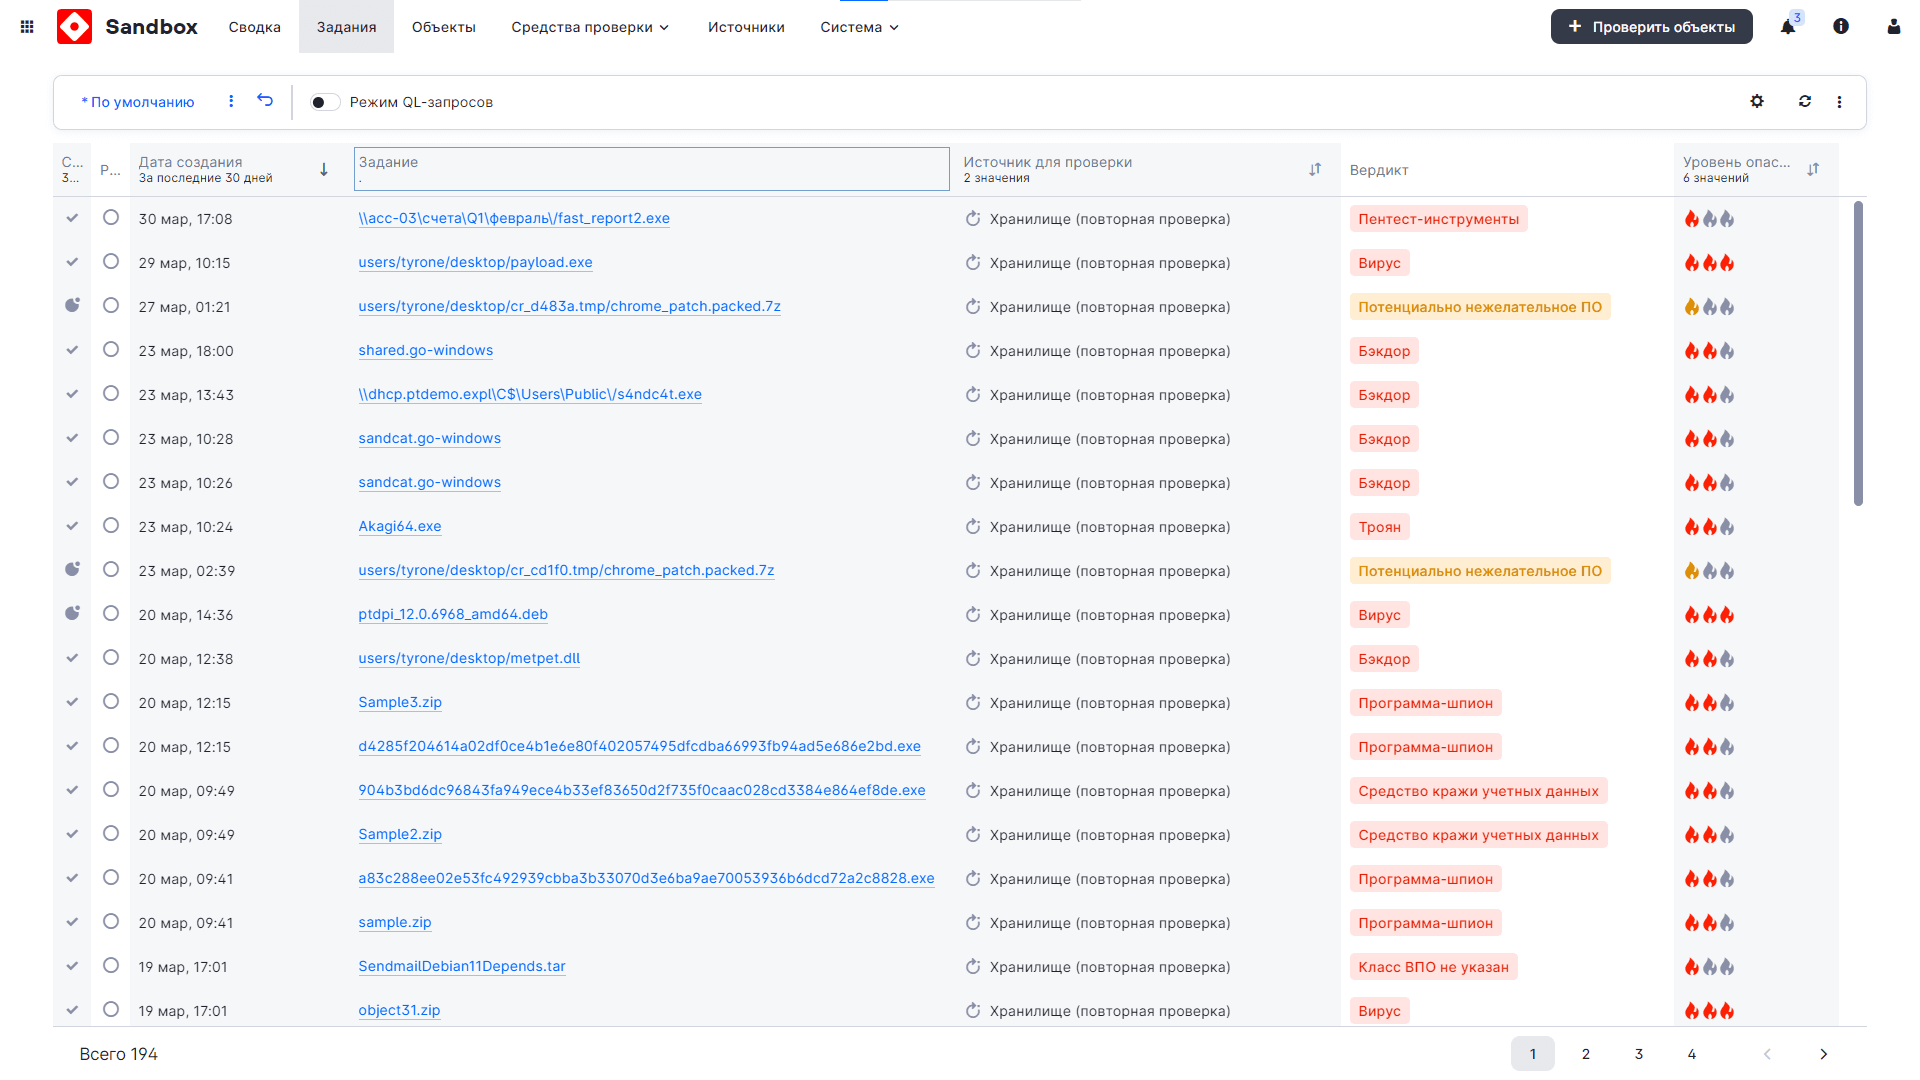Enable the QL-запросов mode toggle
Screen dimensions: 1920x1080
[324, 102]
